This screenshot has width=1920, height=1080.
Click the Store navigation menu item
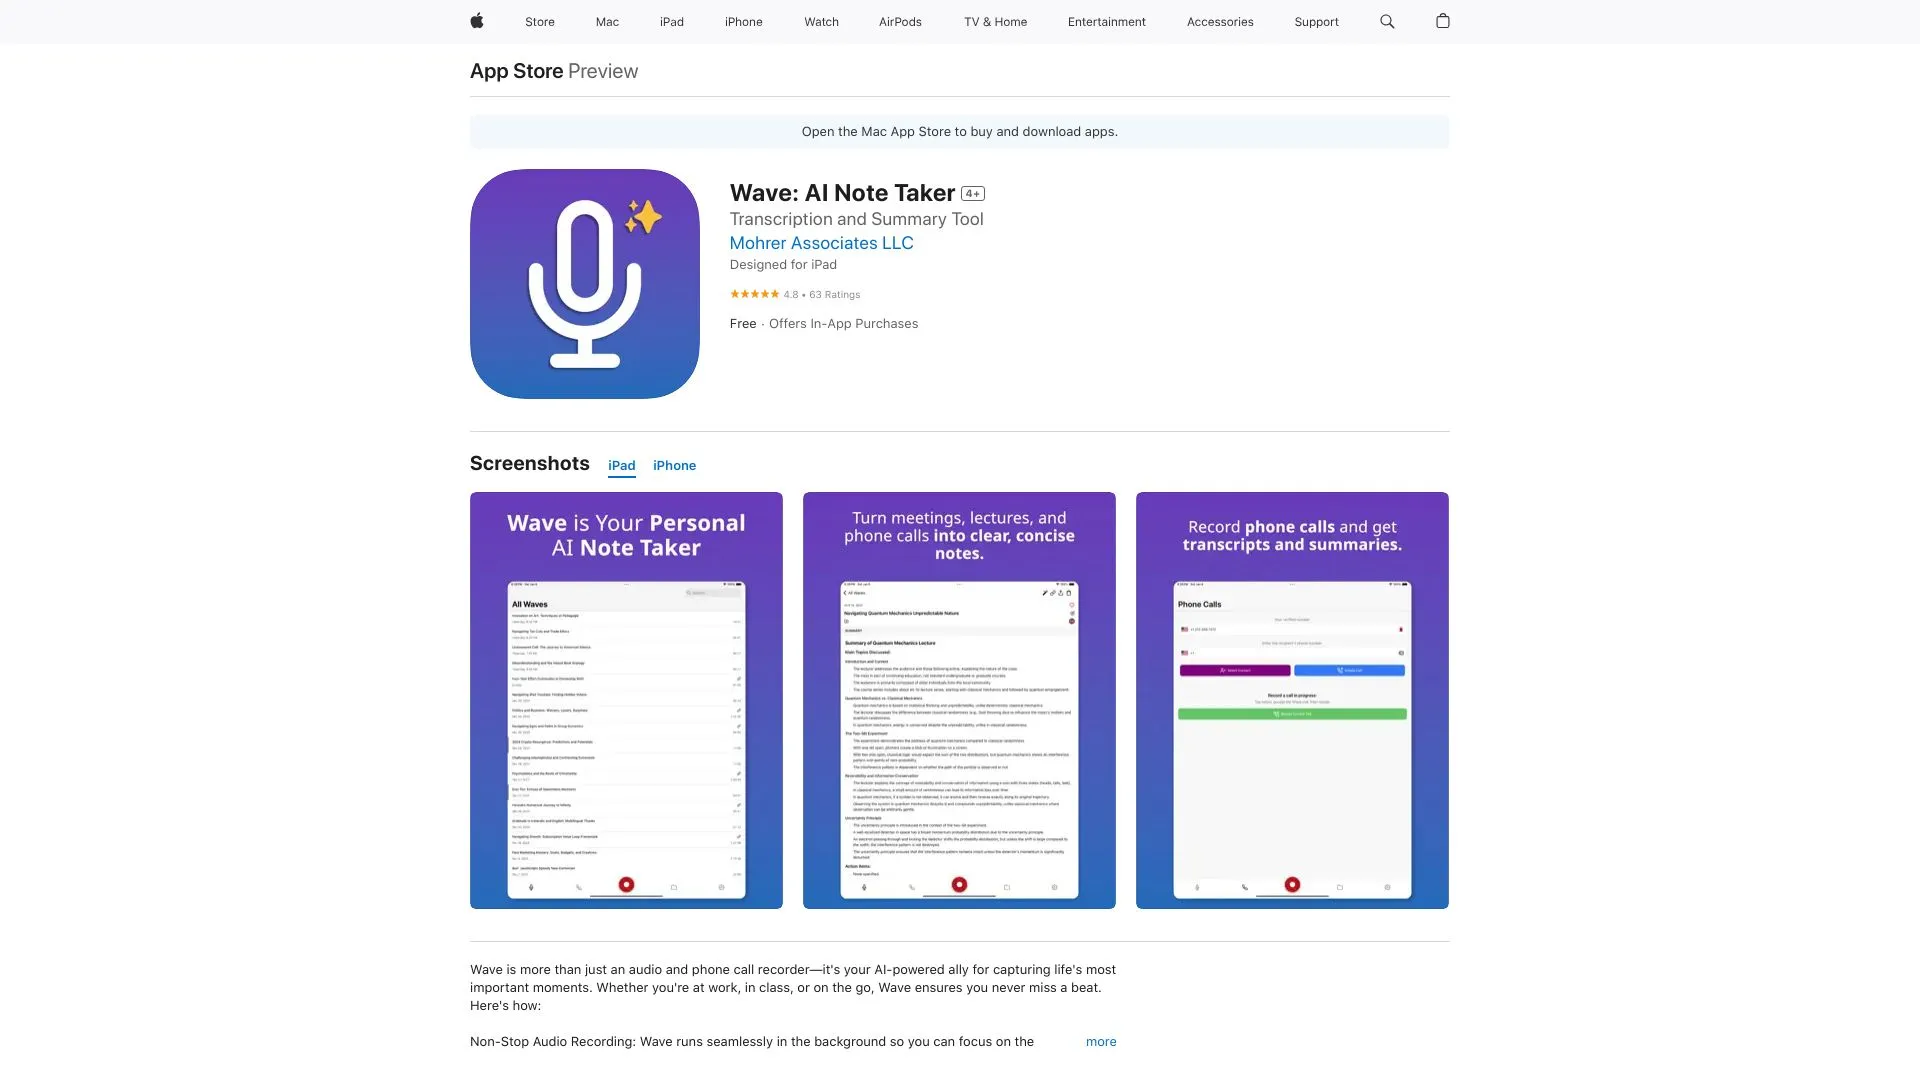(539, 21)
